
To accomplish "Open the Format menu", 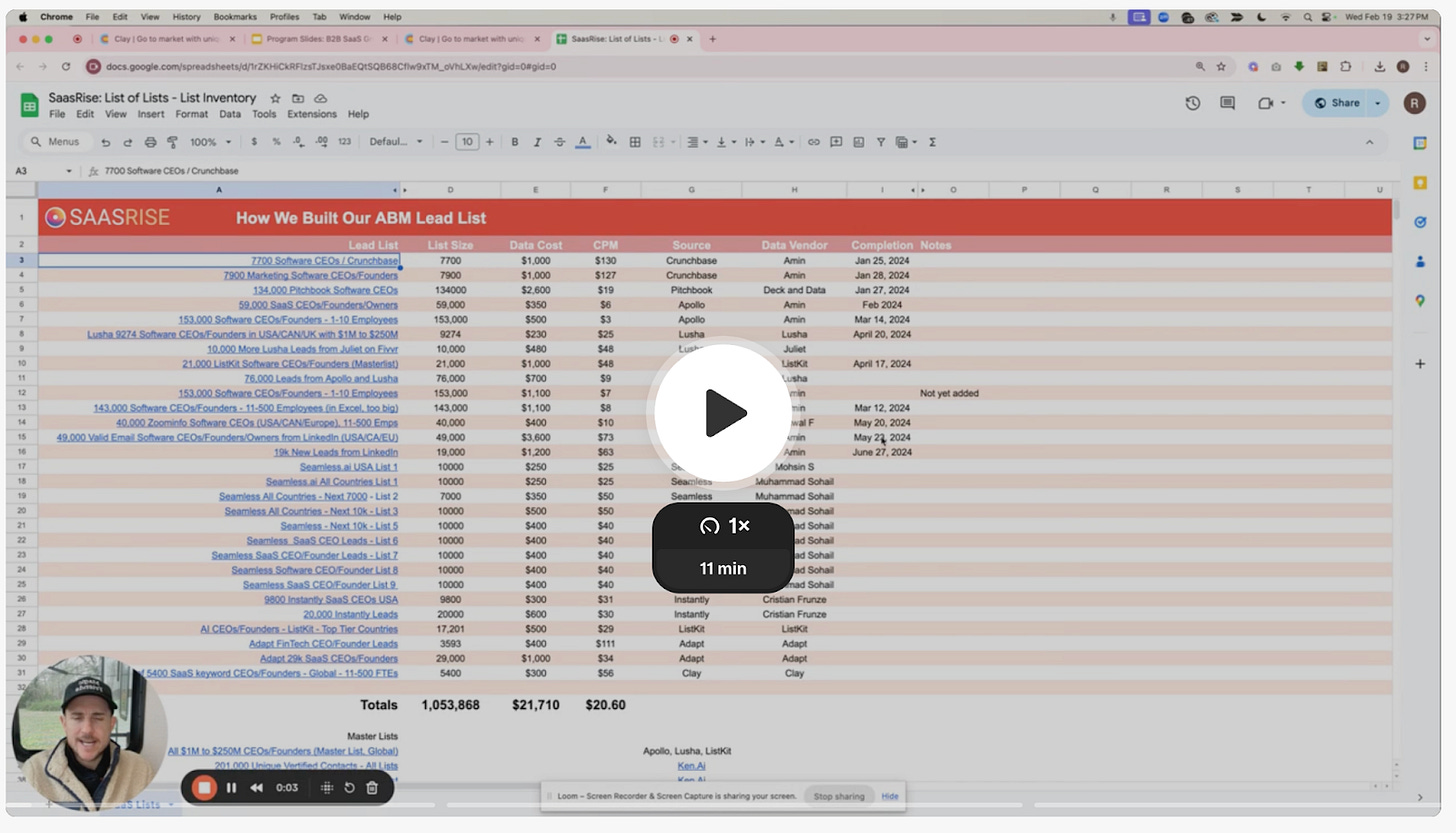I will pos(192,114).
